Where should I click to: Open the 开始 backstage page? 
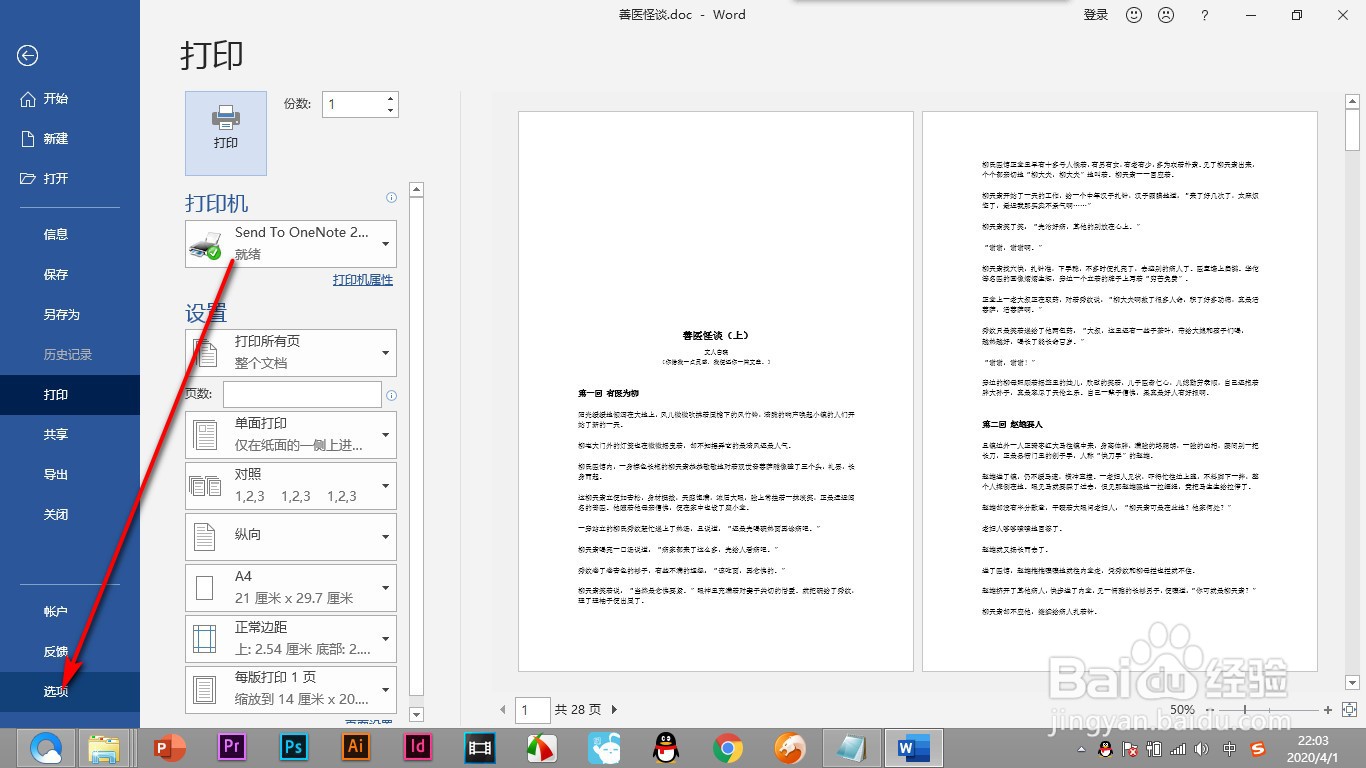[x=70, y=99]
